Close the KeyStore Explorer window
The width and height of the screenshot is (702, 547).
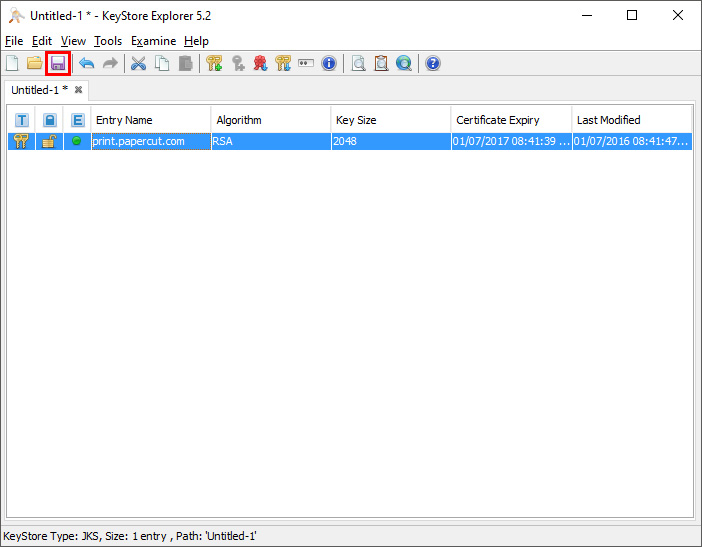(x=678, y=15)
